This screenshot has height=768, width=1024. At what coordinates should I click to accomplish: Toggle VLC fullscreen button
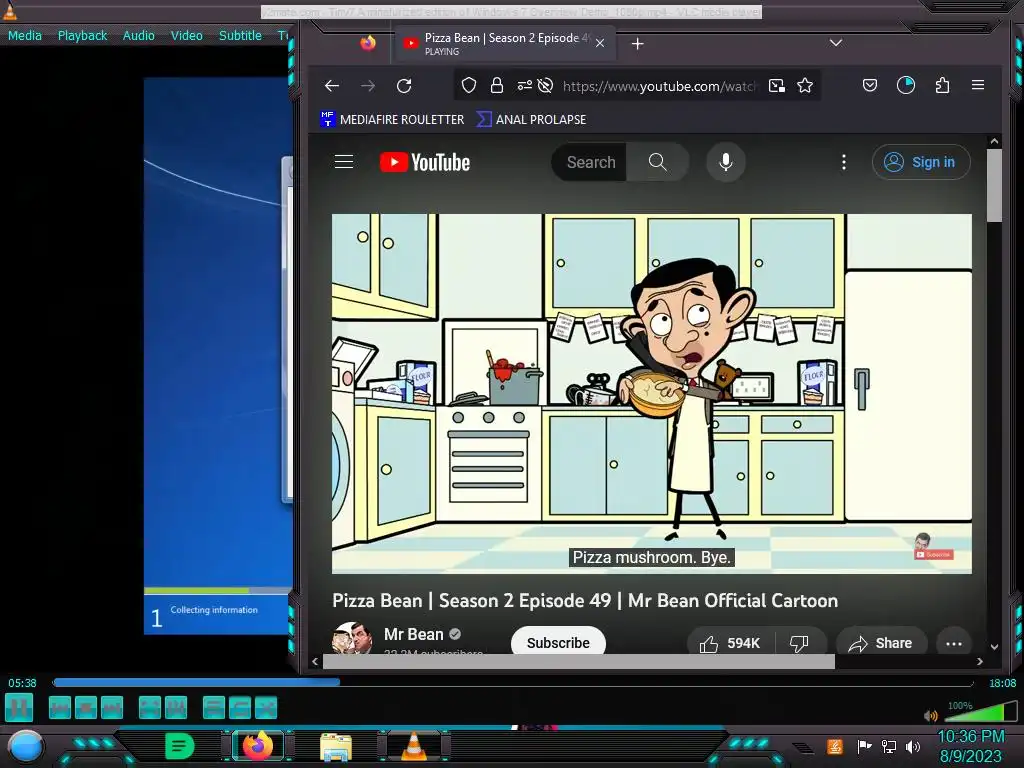pos(150,707)
